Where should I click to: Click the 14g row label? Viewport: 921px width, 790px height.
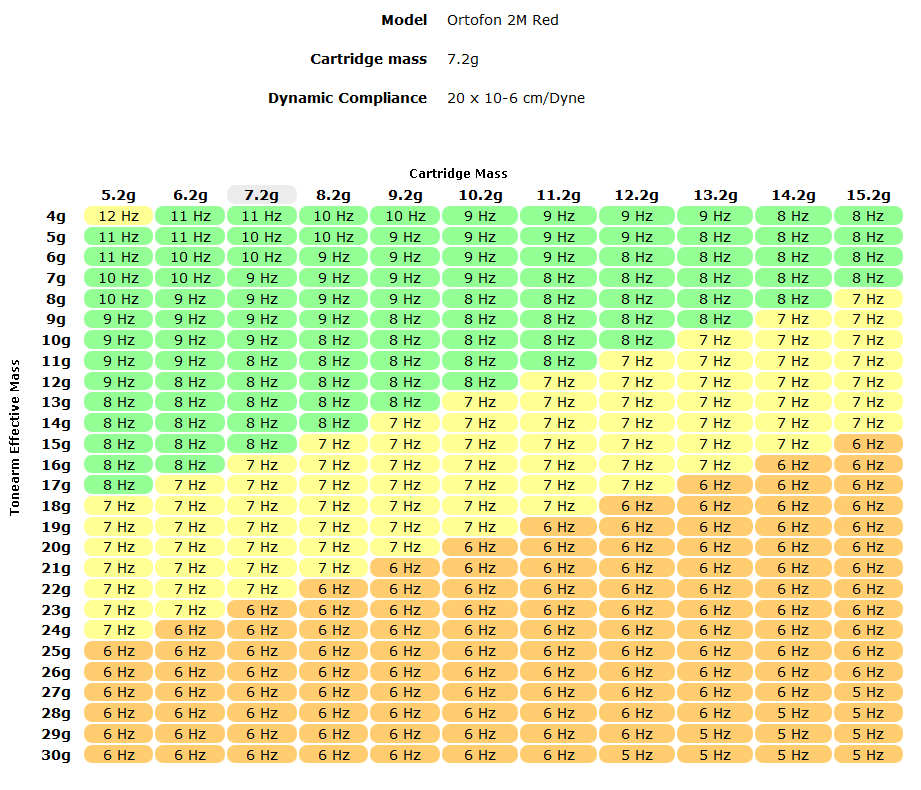pyautogui.click(x=56, y=423)
